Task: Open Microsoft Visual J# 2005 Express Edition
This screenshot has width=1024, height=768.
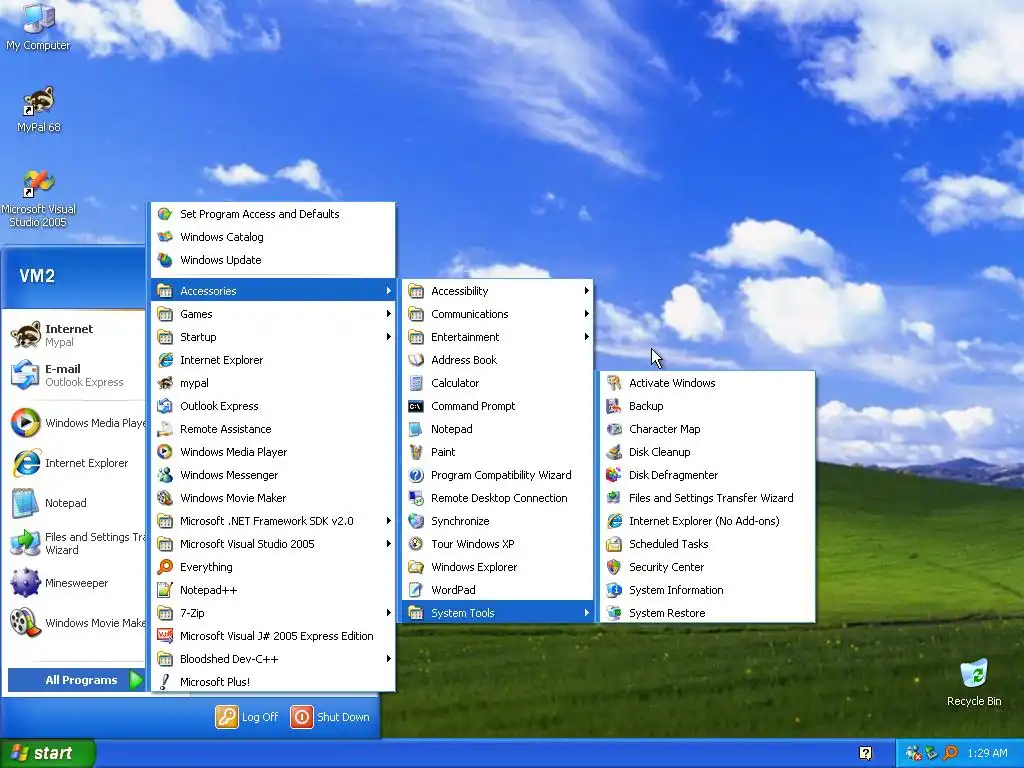Action: pos(273,636)
